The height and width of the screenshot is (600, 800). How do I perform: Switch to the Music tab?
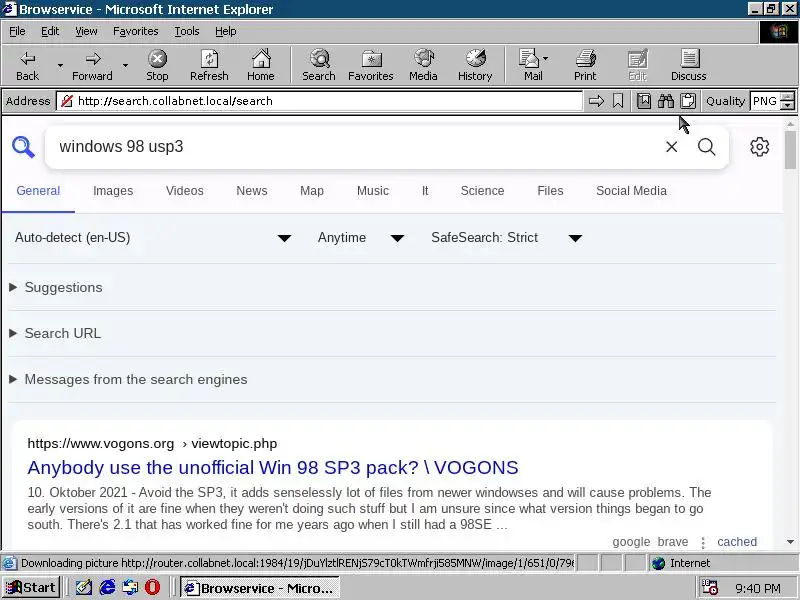(373, 191)
